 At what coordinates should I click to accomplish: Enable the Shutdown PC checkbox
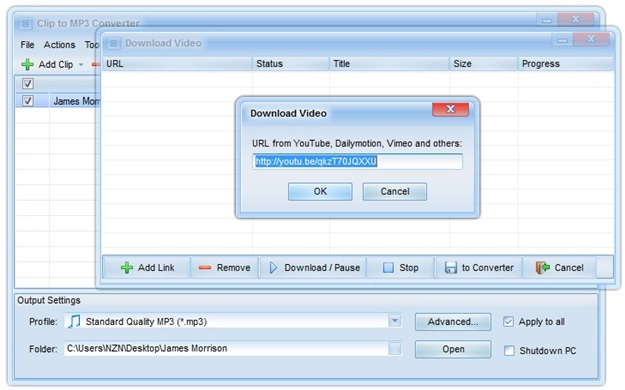(509, 351)
